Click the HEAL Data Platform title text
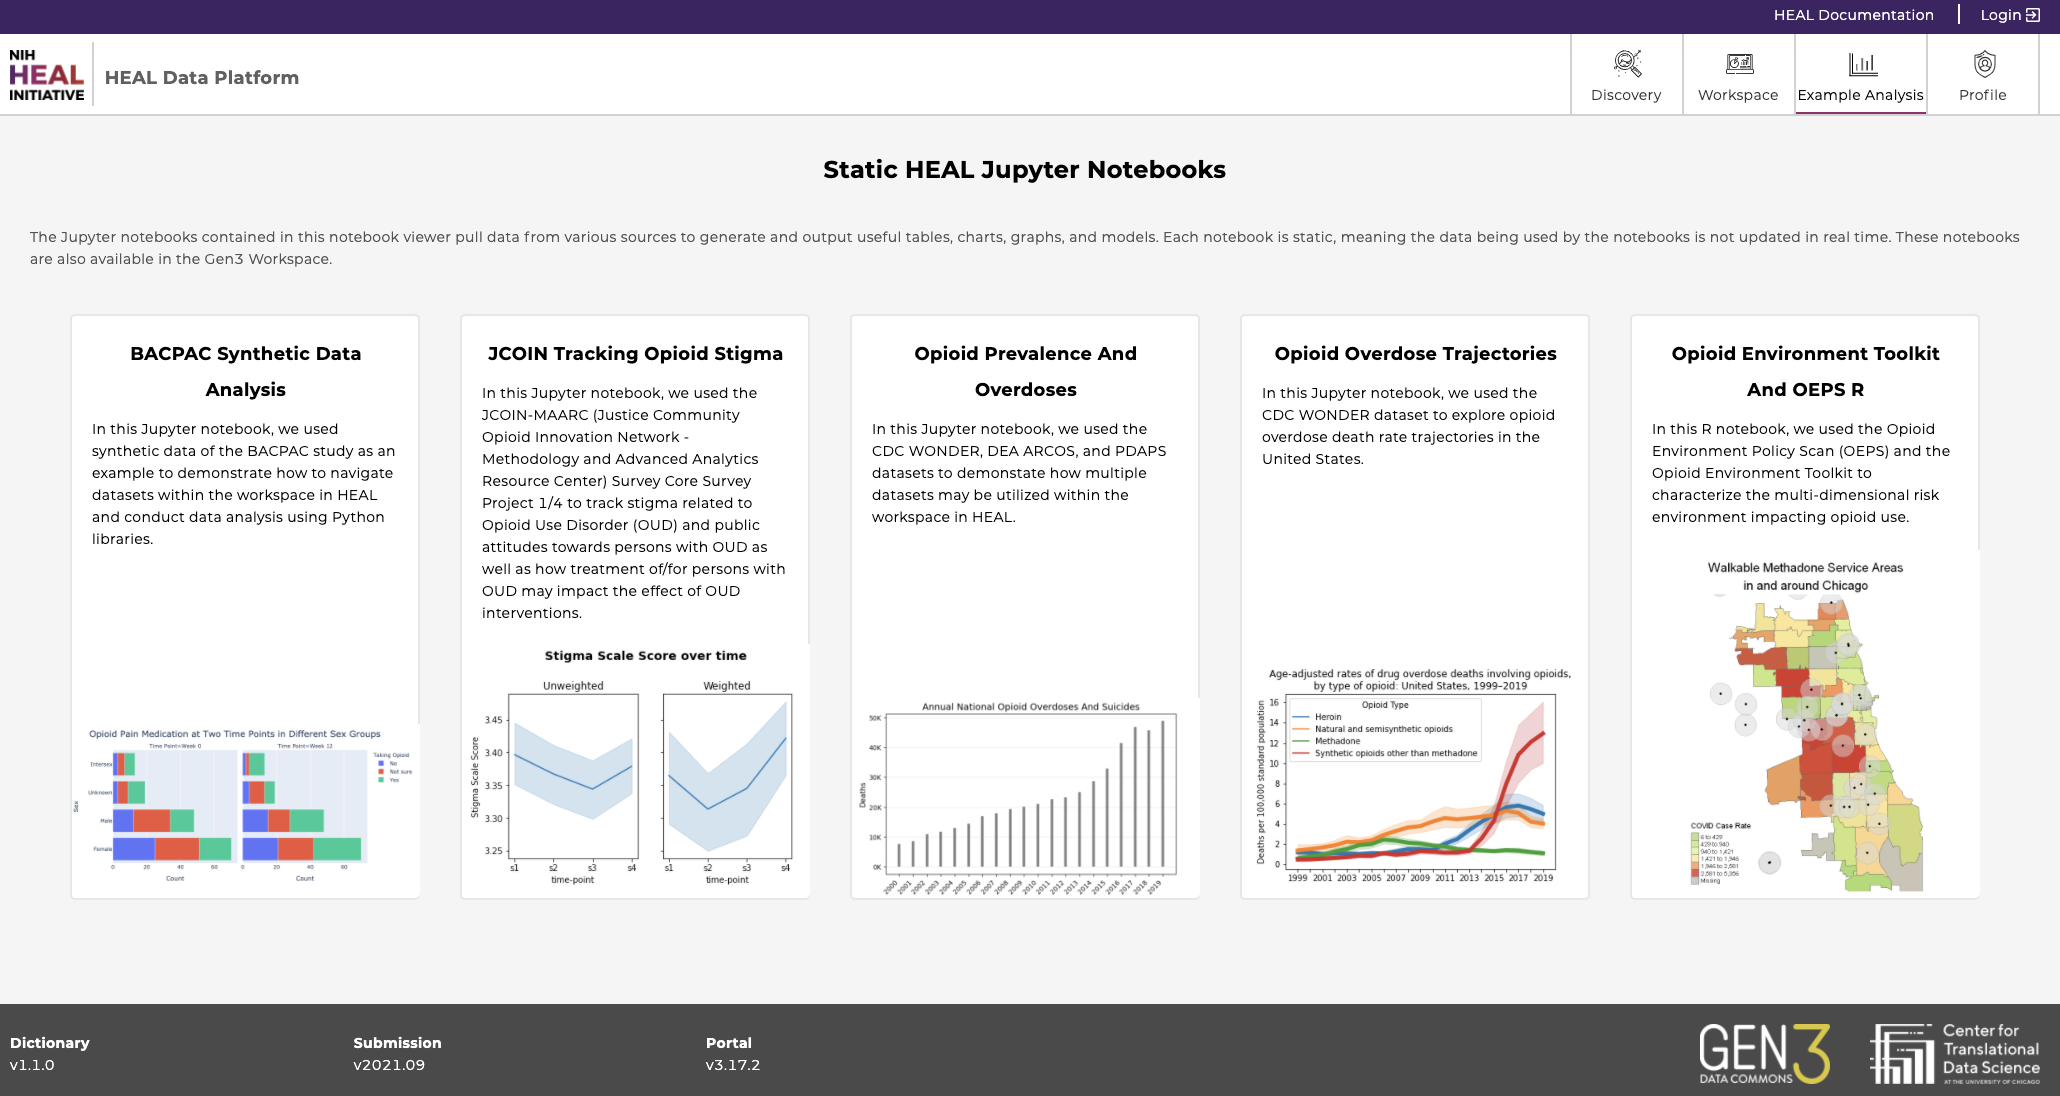This screenshot has height=1096, width=2060. (x=202, y=77)
